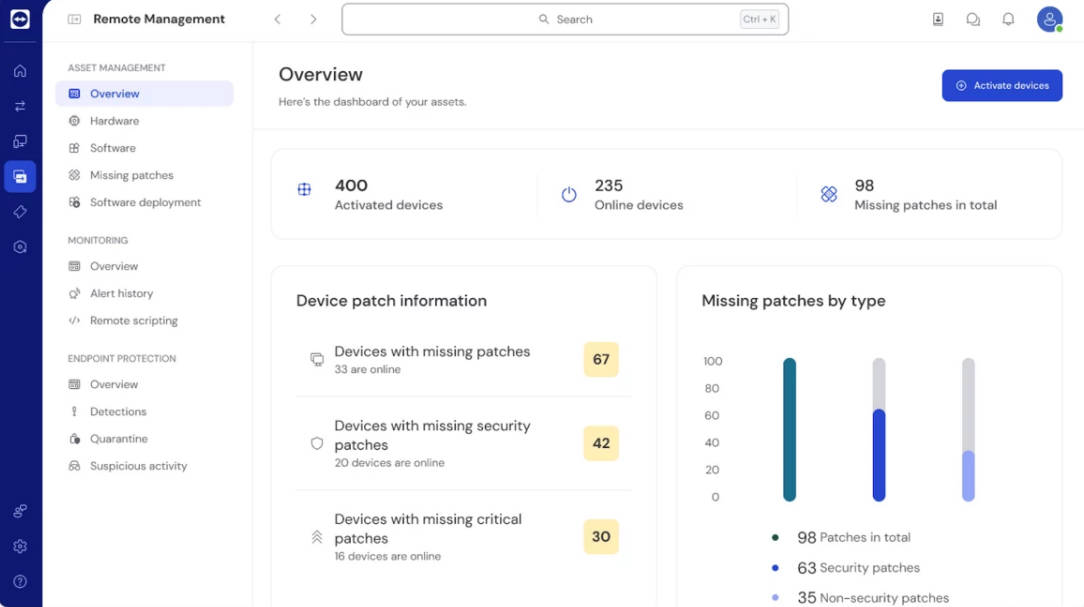Click the teal Patches in total bar
Image resolution: width=1084 pixels, height=607 pixels.
point(789,429)
